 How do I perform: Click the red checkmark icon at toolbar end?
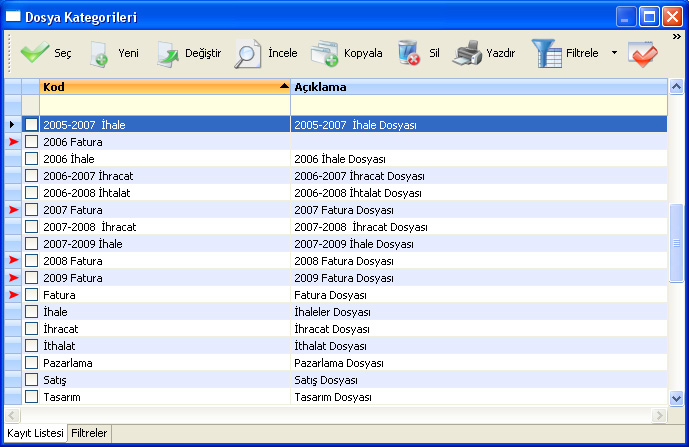pos(643,53)
